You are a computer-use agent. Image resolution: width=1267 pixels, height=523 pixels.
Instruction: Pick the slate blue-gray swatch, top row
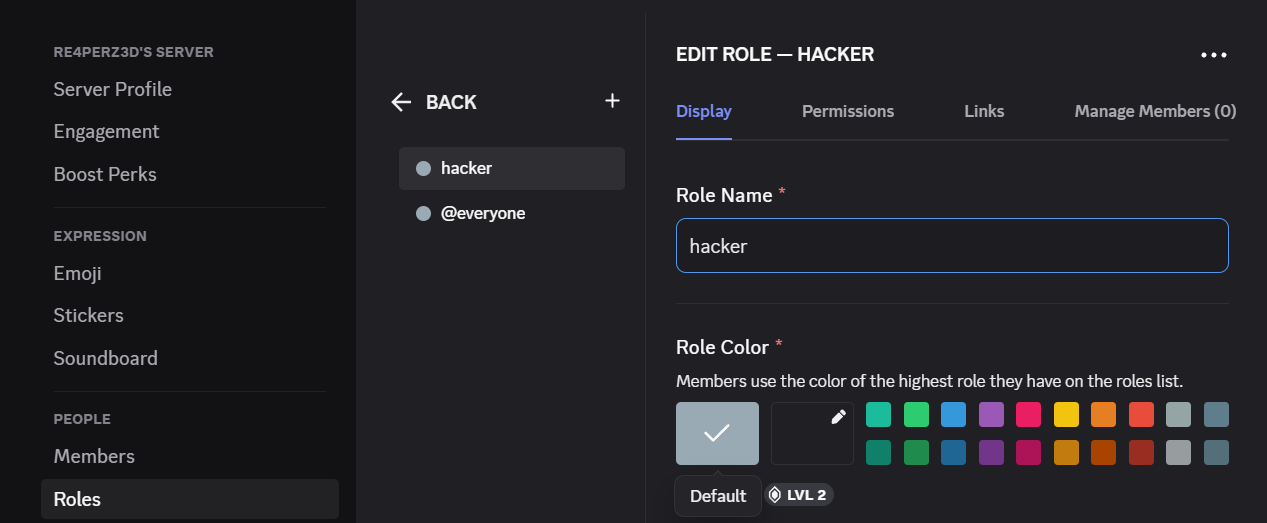pos(1216,414)
